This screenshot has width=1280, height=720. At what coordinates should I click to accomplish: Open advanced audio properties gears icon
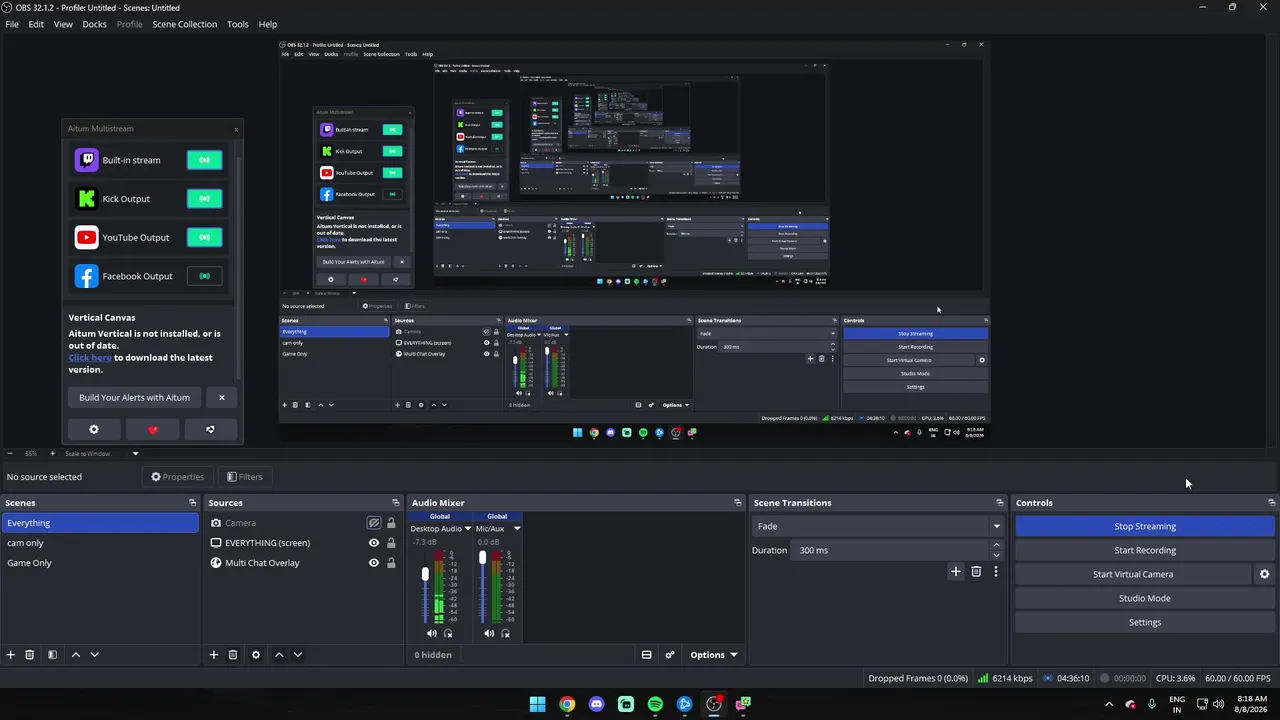point(670,655)
